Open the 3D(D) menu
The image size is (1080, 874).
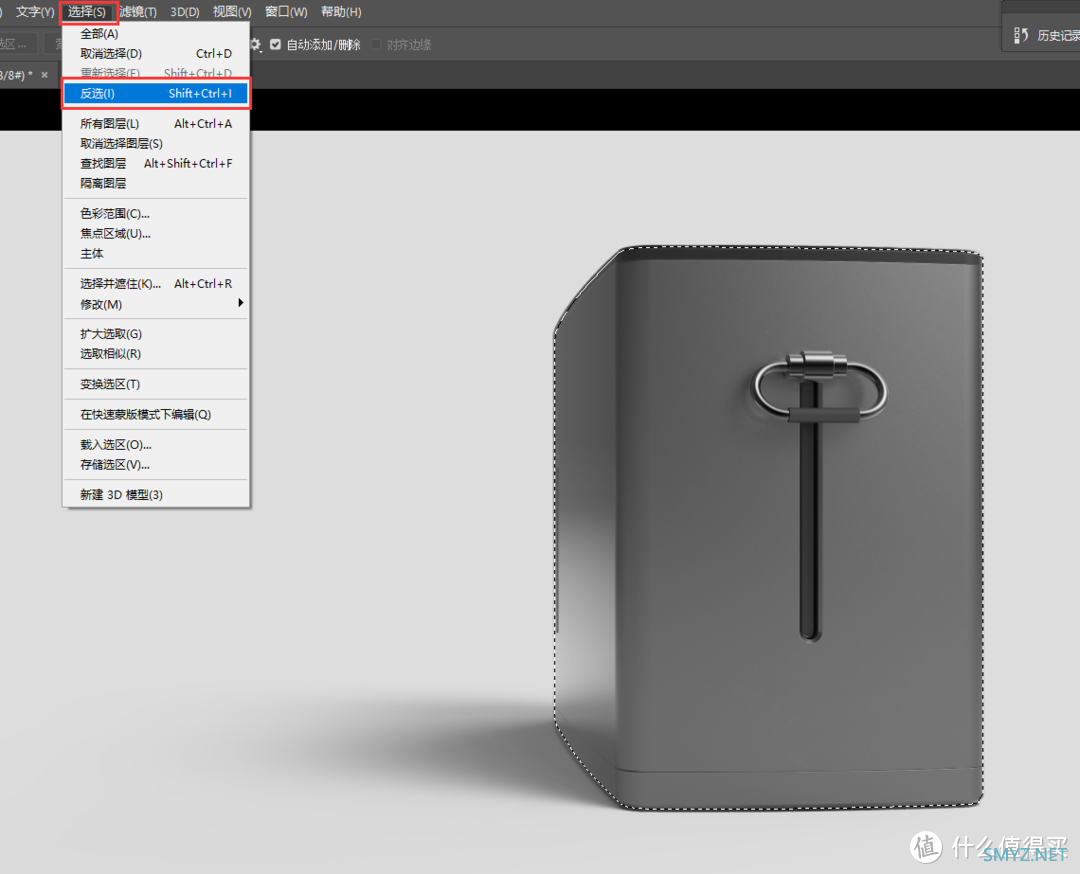click(185, 12)
